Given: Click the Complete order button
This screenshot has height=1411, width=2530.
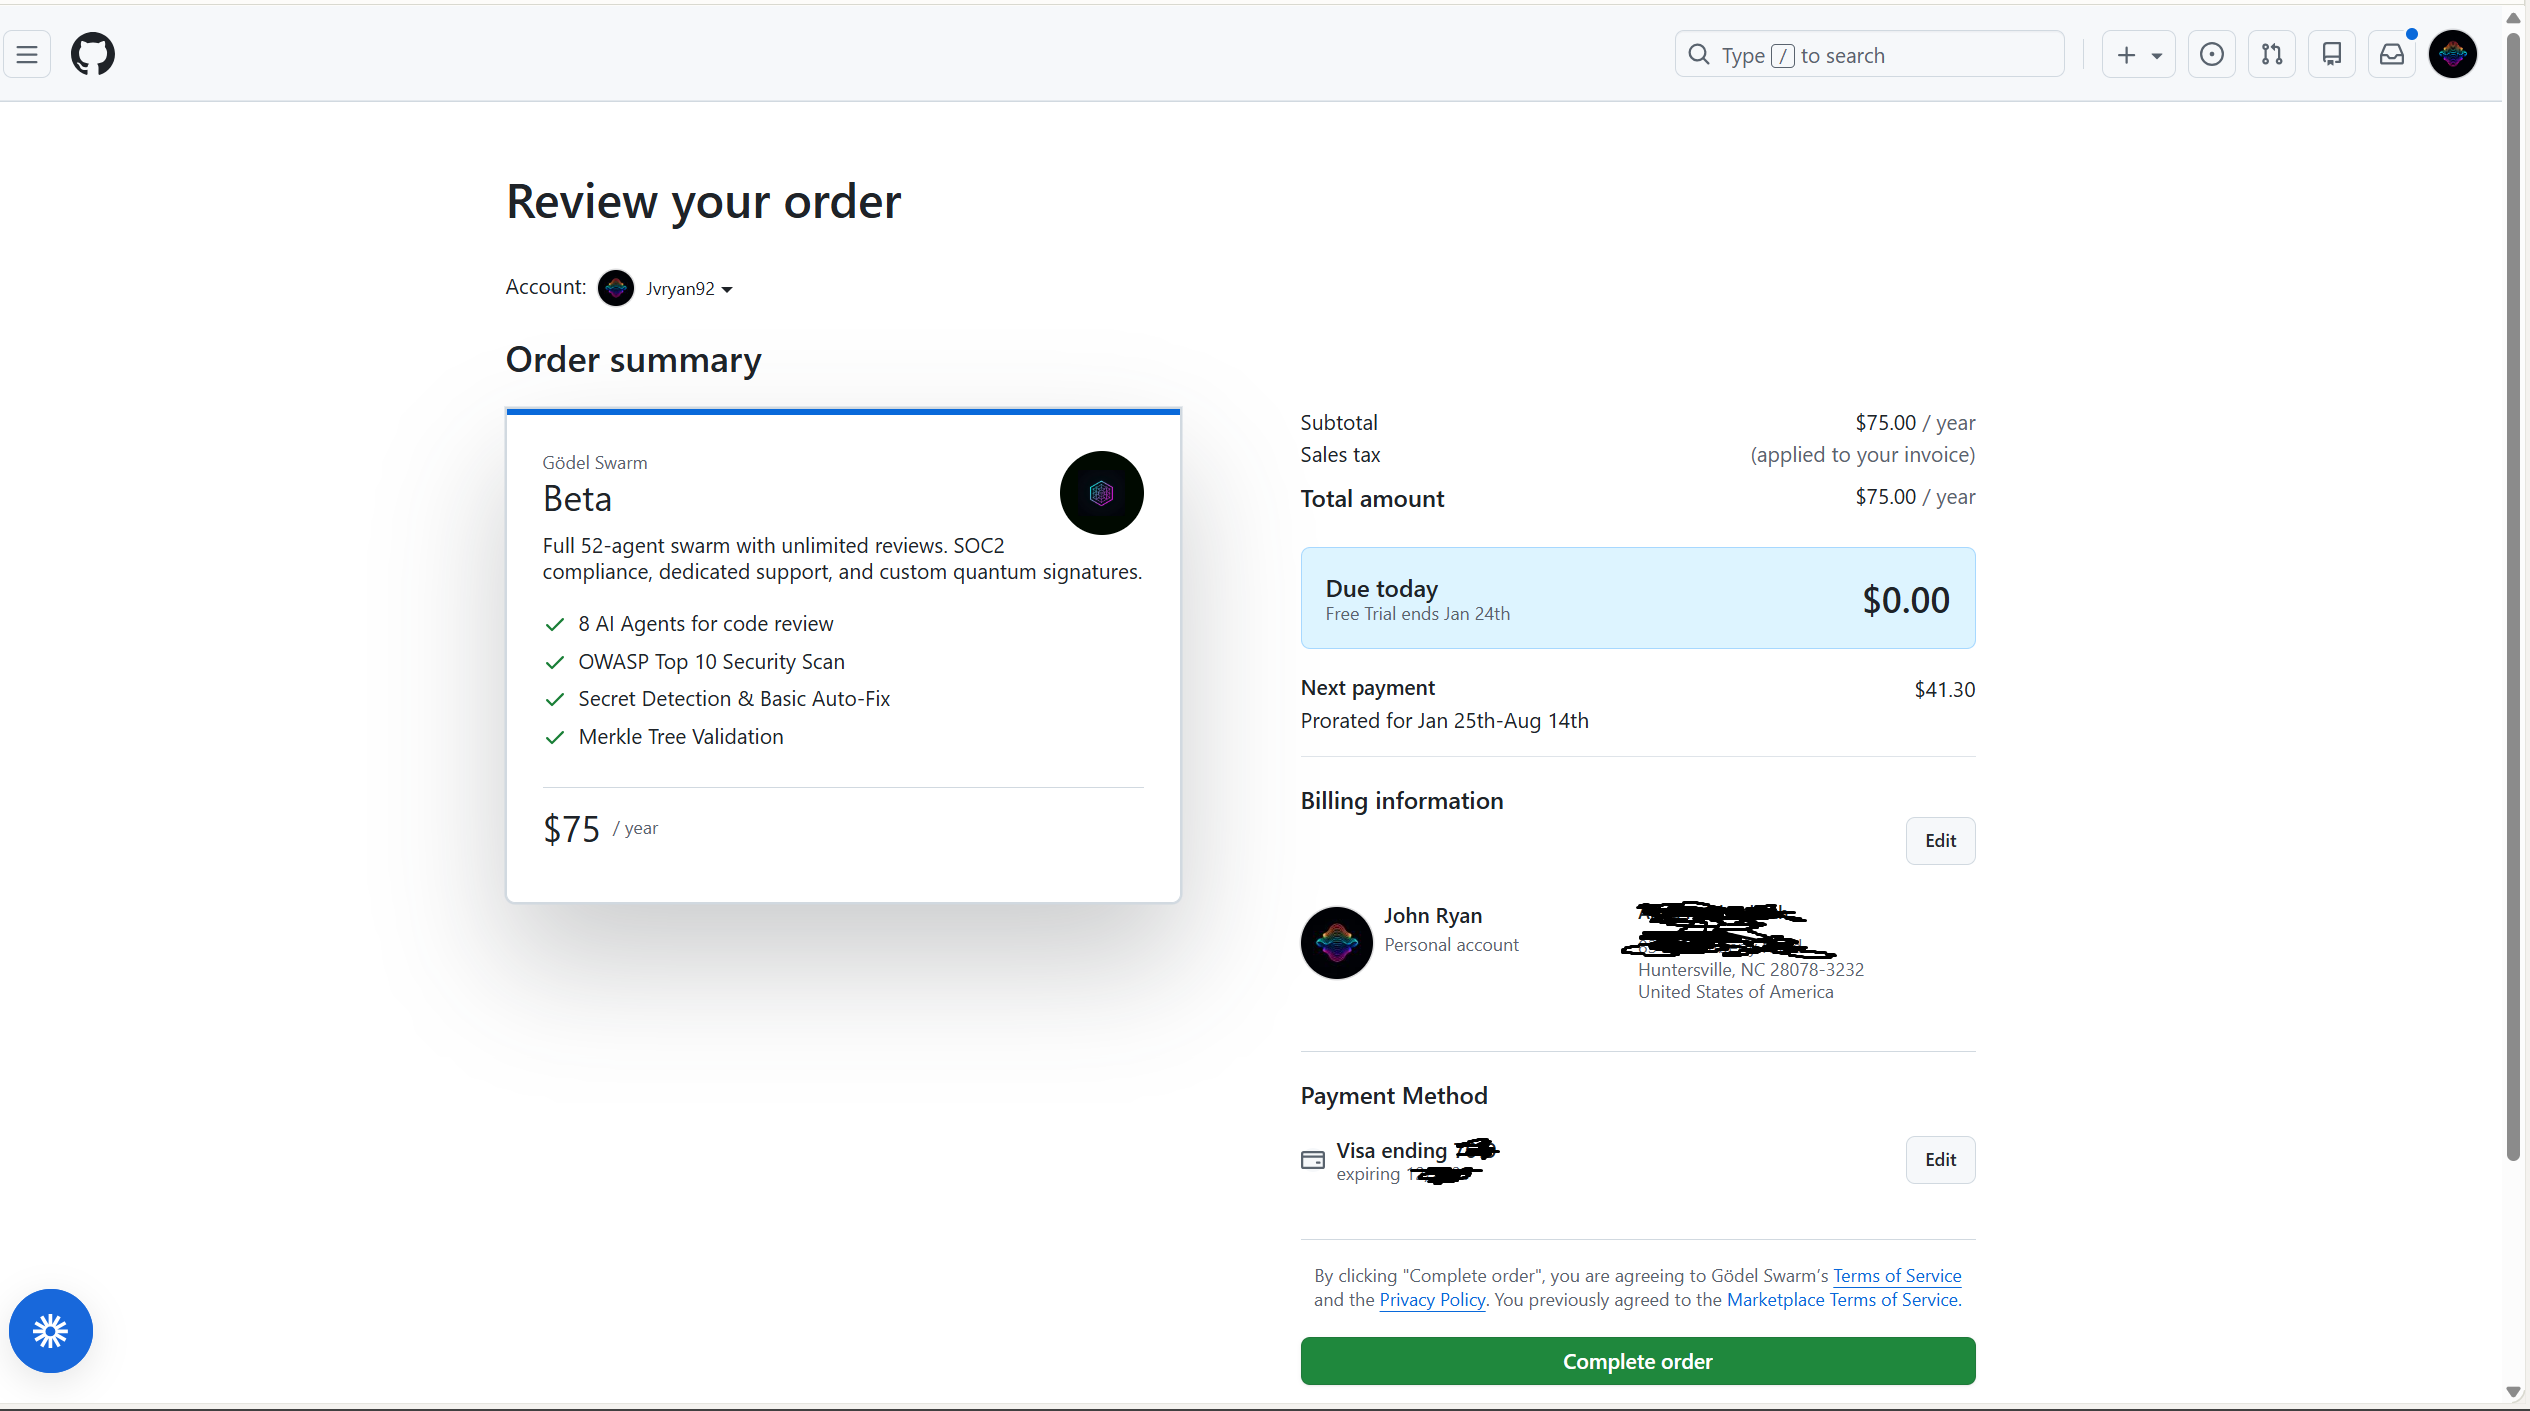Looking at the screenshot, I should coord(1637,1361).
